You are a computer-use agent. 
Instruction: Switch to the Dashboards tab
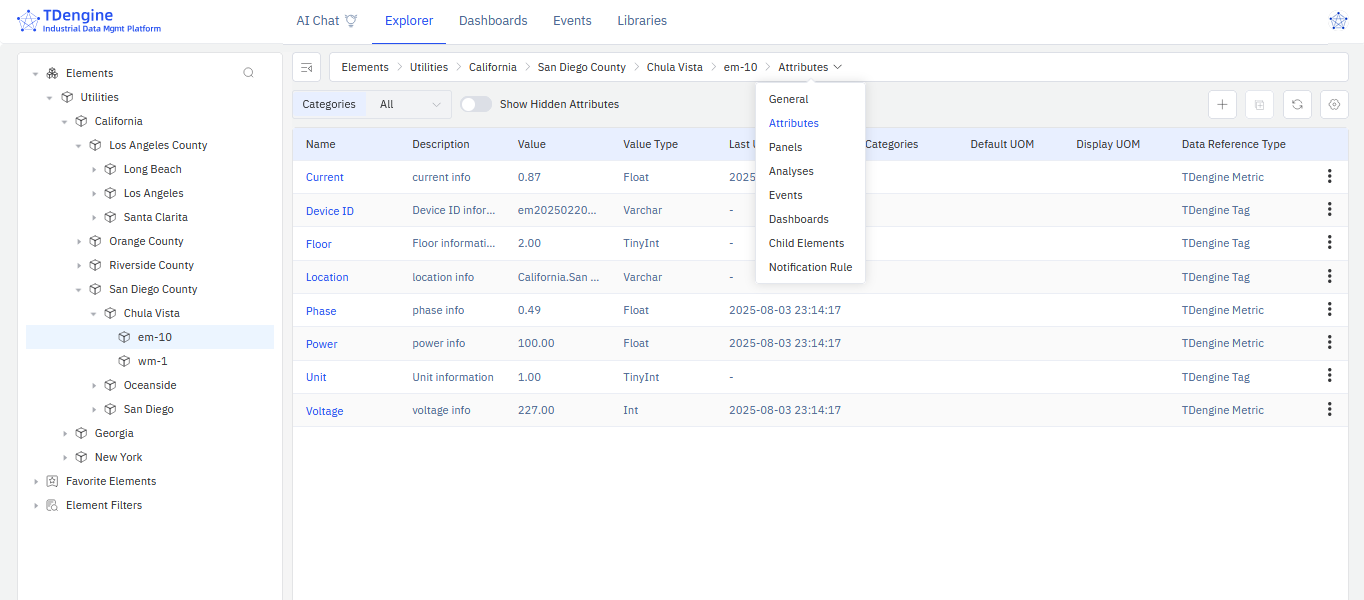pyautogui.click(x=493, y=20)
